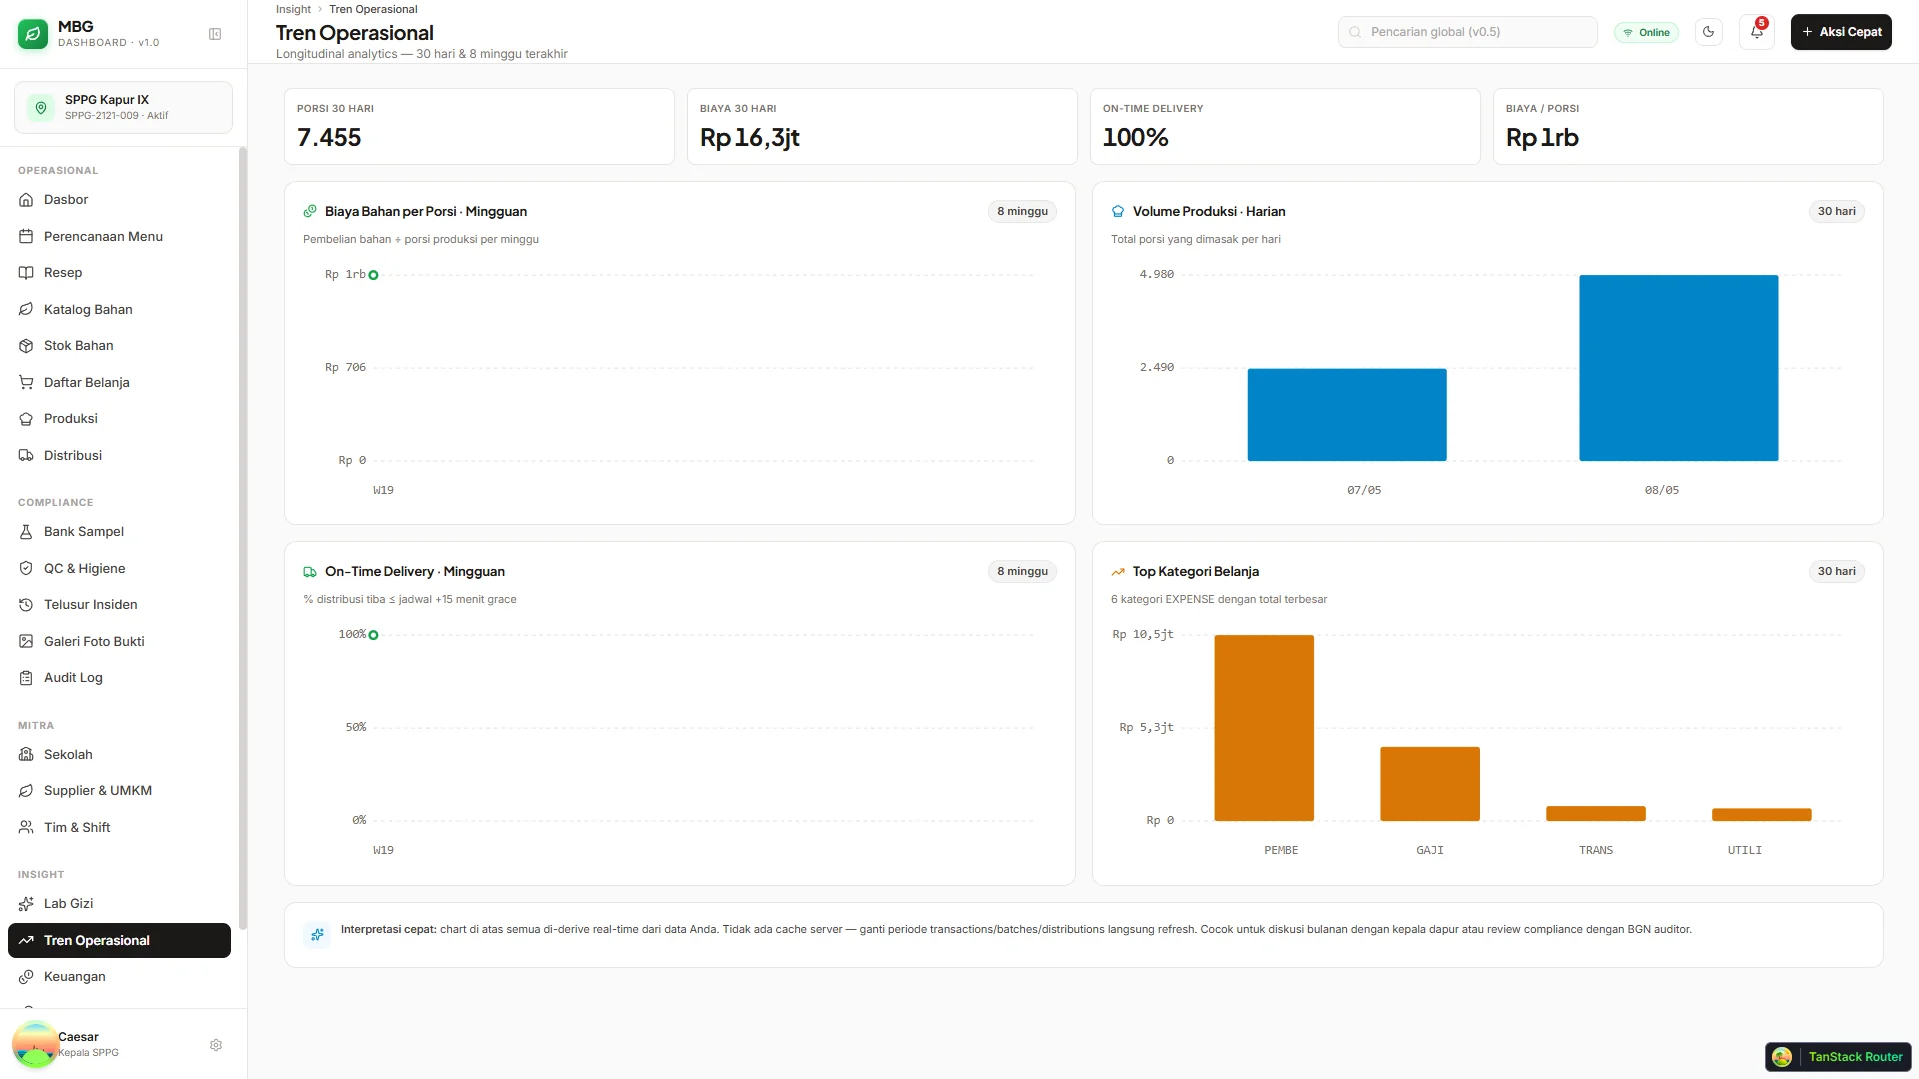Click the MBG leaf logo icon
Screen dimensions: 1919x1079
point(33,34)
